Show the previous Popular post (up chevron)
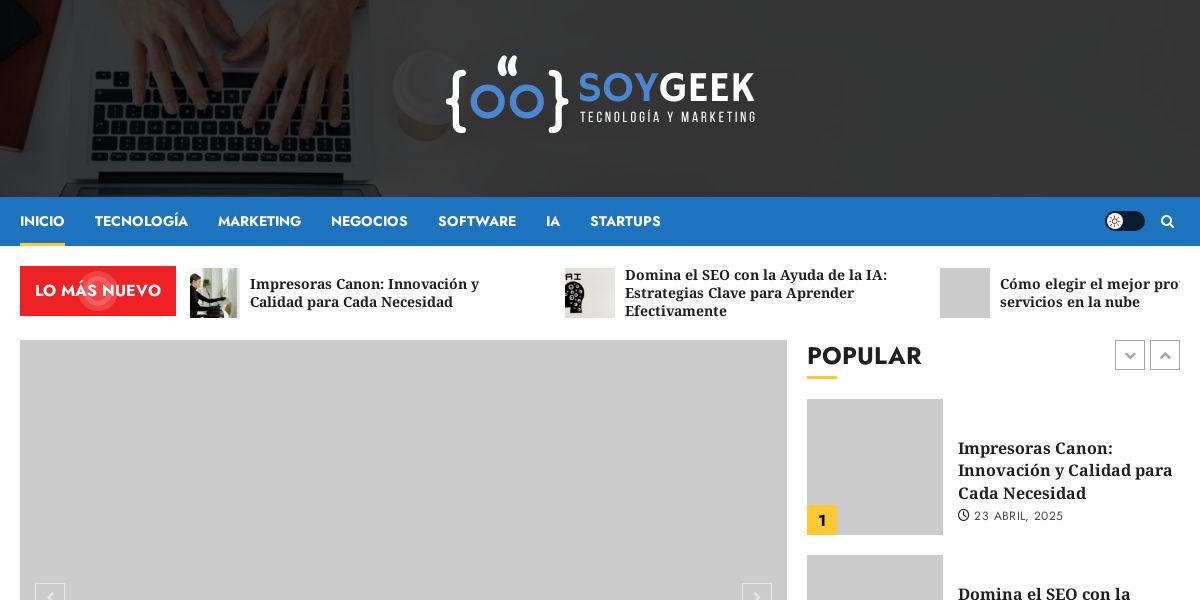This screenshot has height=600, width=1200. pos(1165,355)
